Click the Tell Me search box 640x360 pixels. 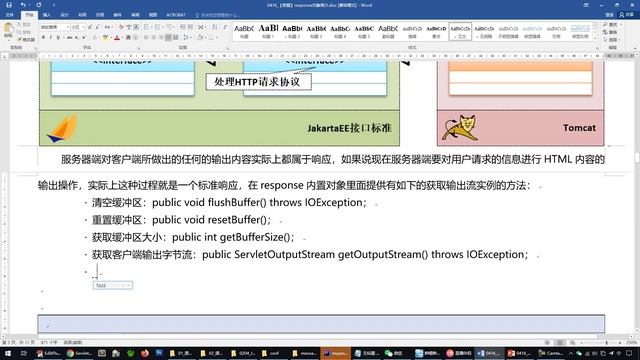pos(218,15)
